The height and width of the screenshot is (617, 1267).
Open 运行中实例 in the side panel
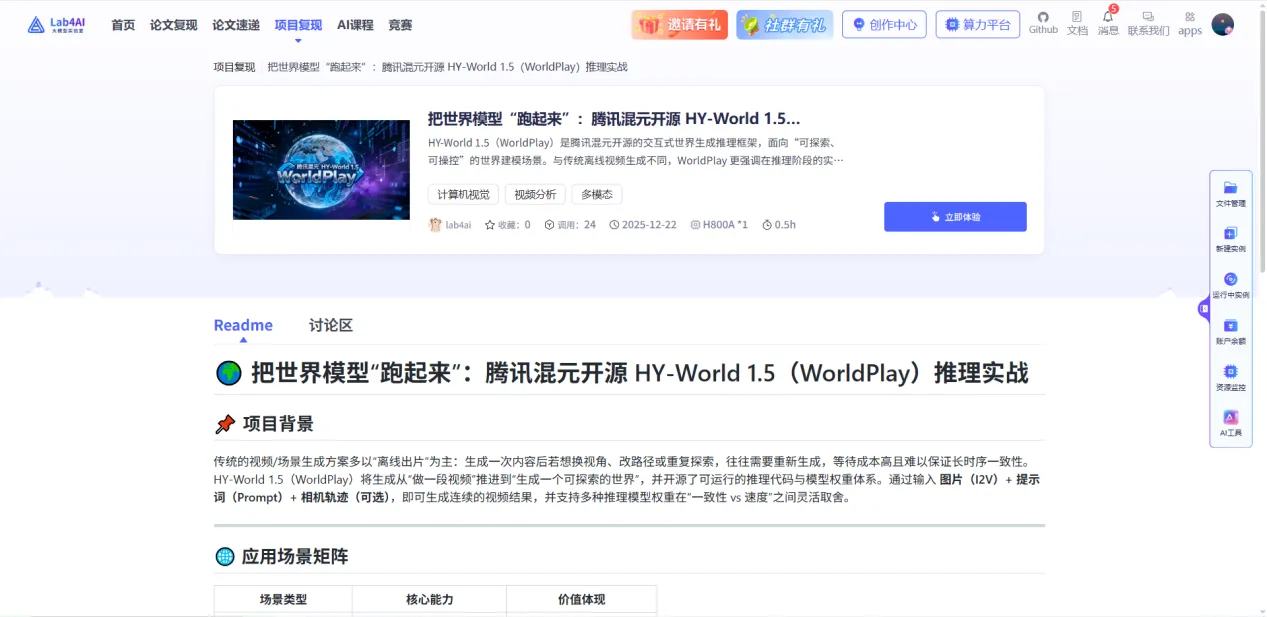click(x=1231, y=285)
